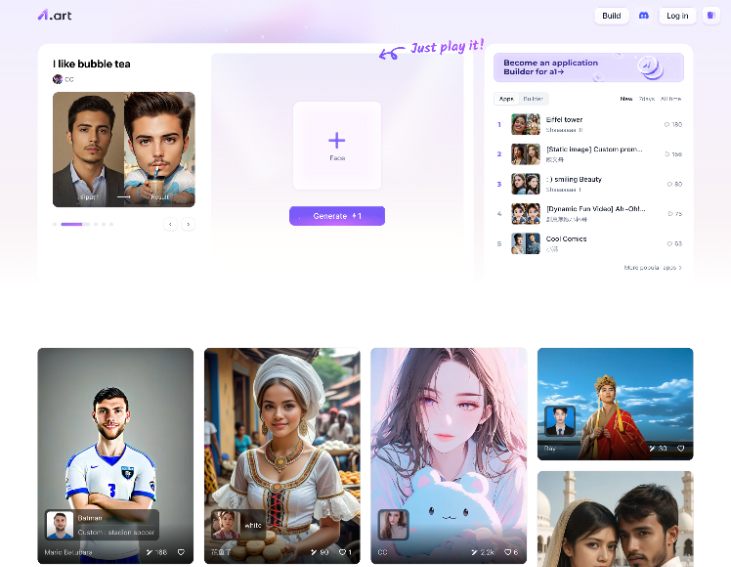Click heart icon on red-robed monk card
The height and width of the screenshot is (567, 731).
tap(681, 449)
